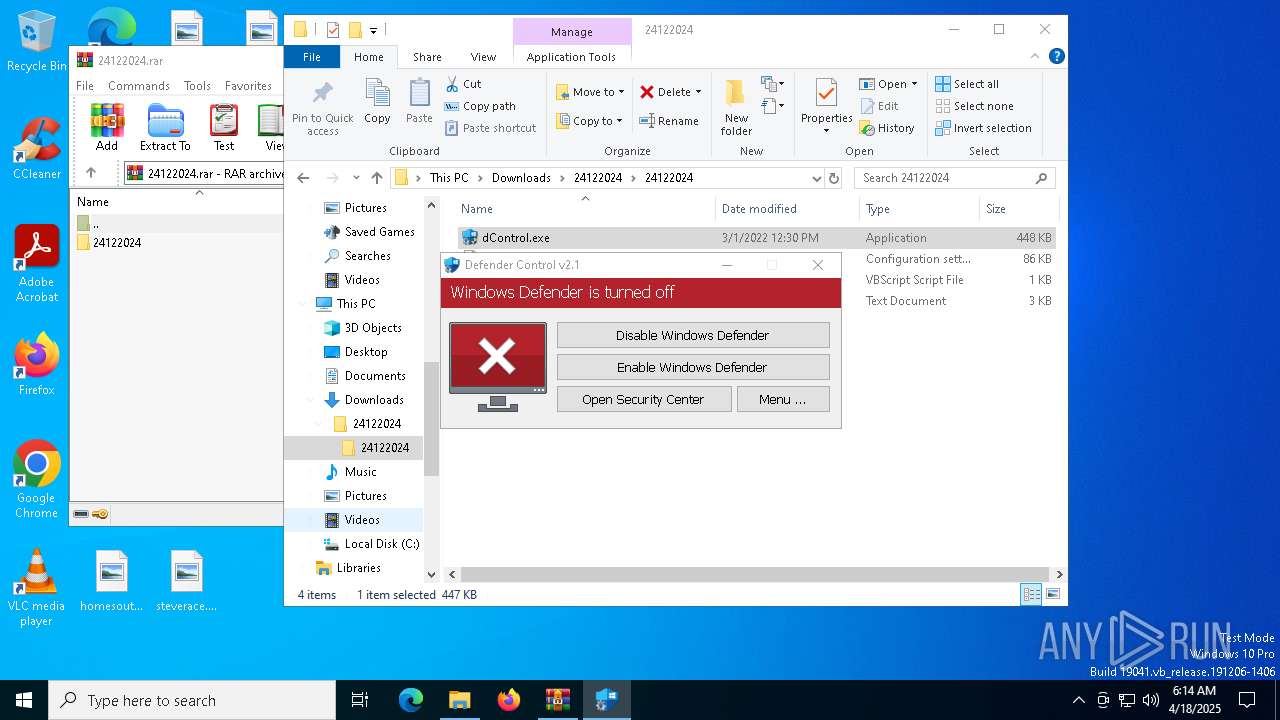This screenshot has width=1280, height=720.
Task: Click Disable Windows Defender button
Action: point(693,335)
